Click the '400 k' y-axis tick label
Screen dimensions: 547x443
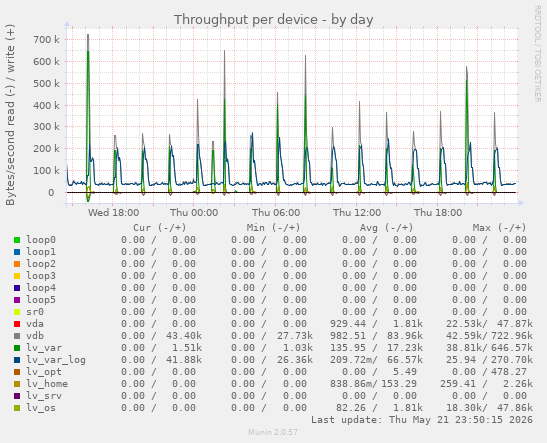tap(46, 105)
